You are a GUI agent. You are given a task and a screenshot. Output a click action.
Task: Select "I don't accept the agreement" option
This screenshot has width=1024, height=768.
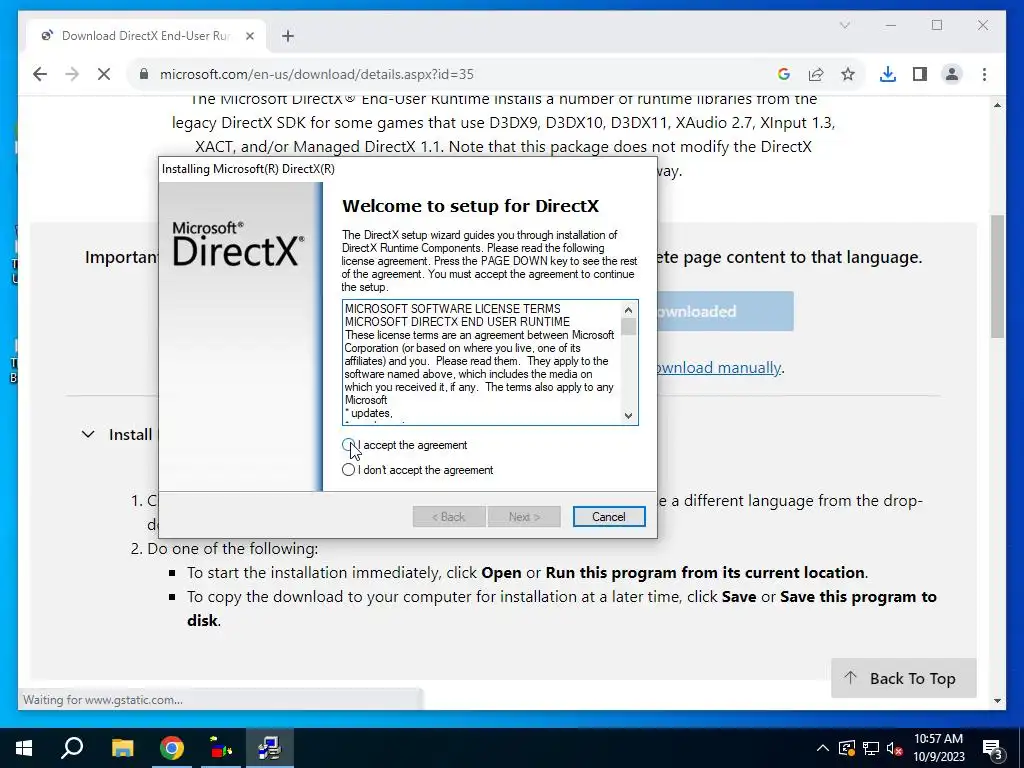pyautogui.click(x=348, y=470)
